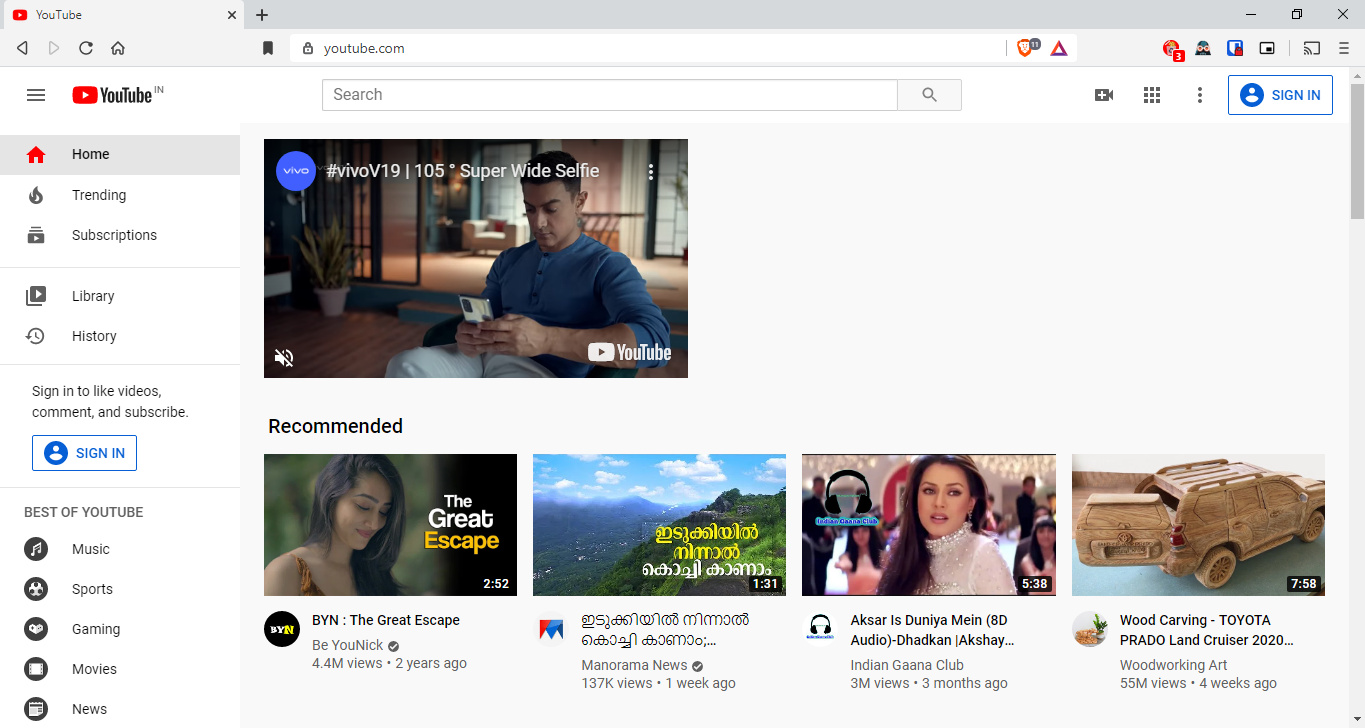The image size is (1365, 728).
Task: Click the cast media icon
Action: click(x=1311, y=48)
